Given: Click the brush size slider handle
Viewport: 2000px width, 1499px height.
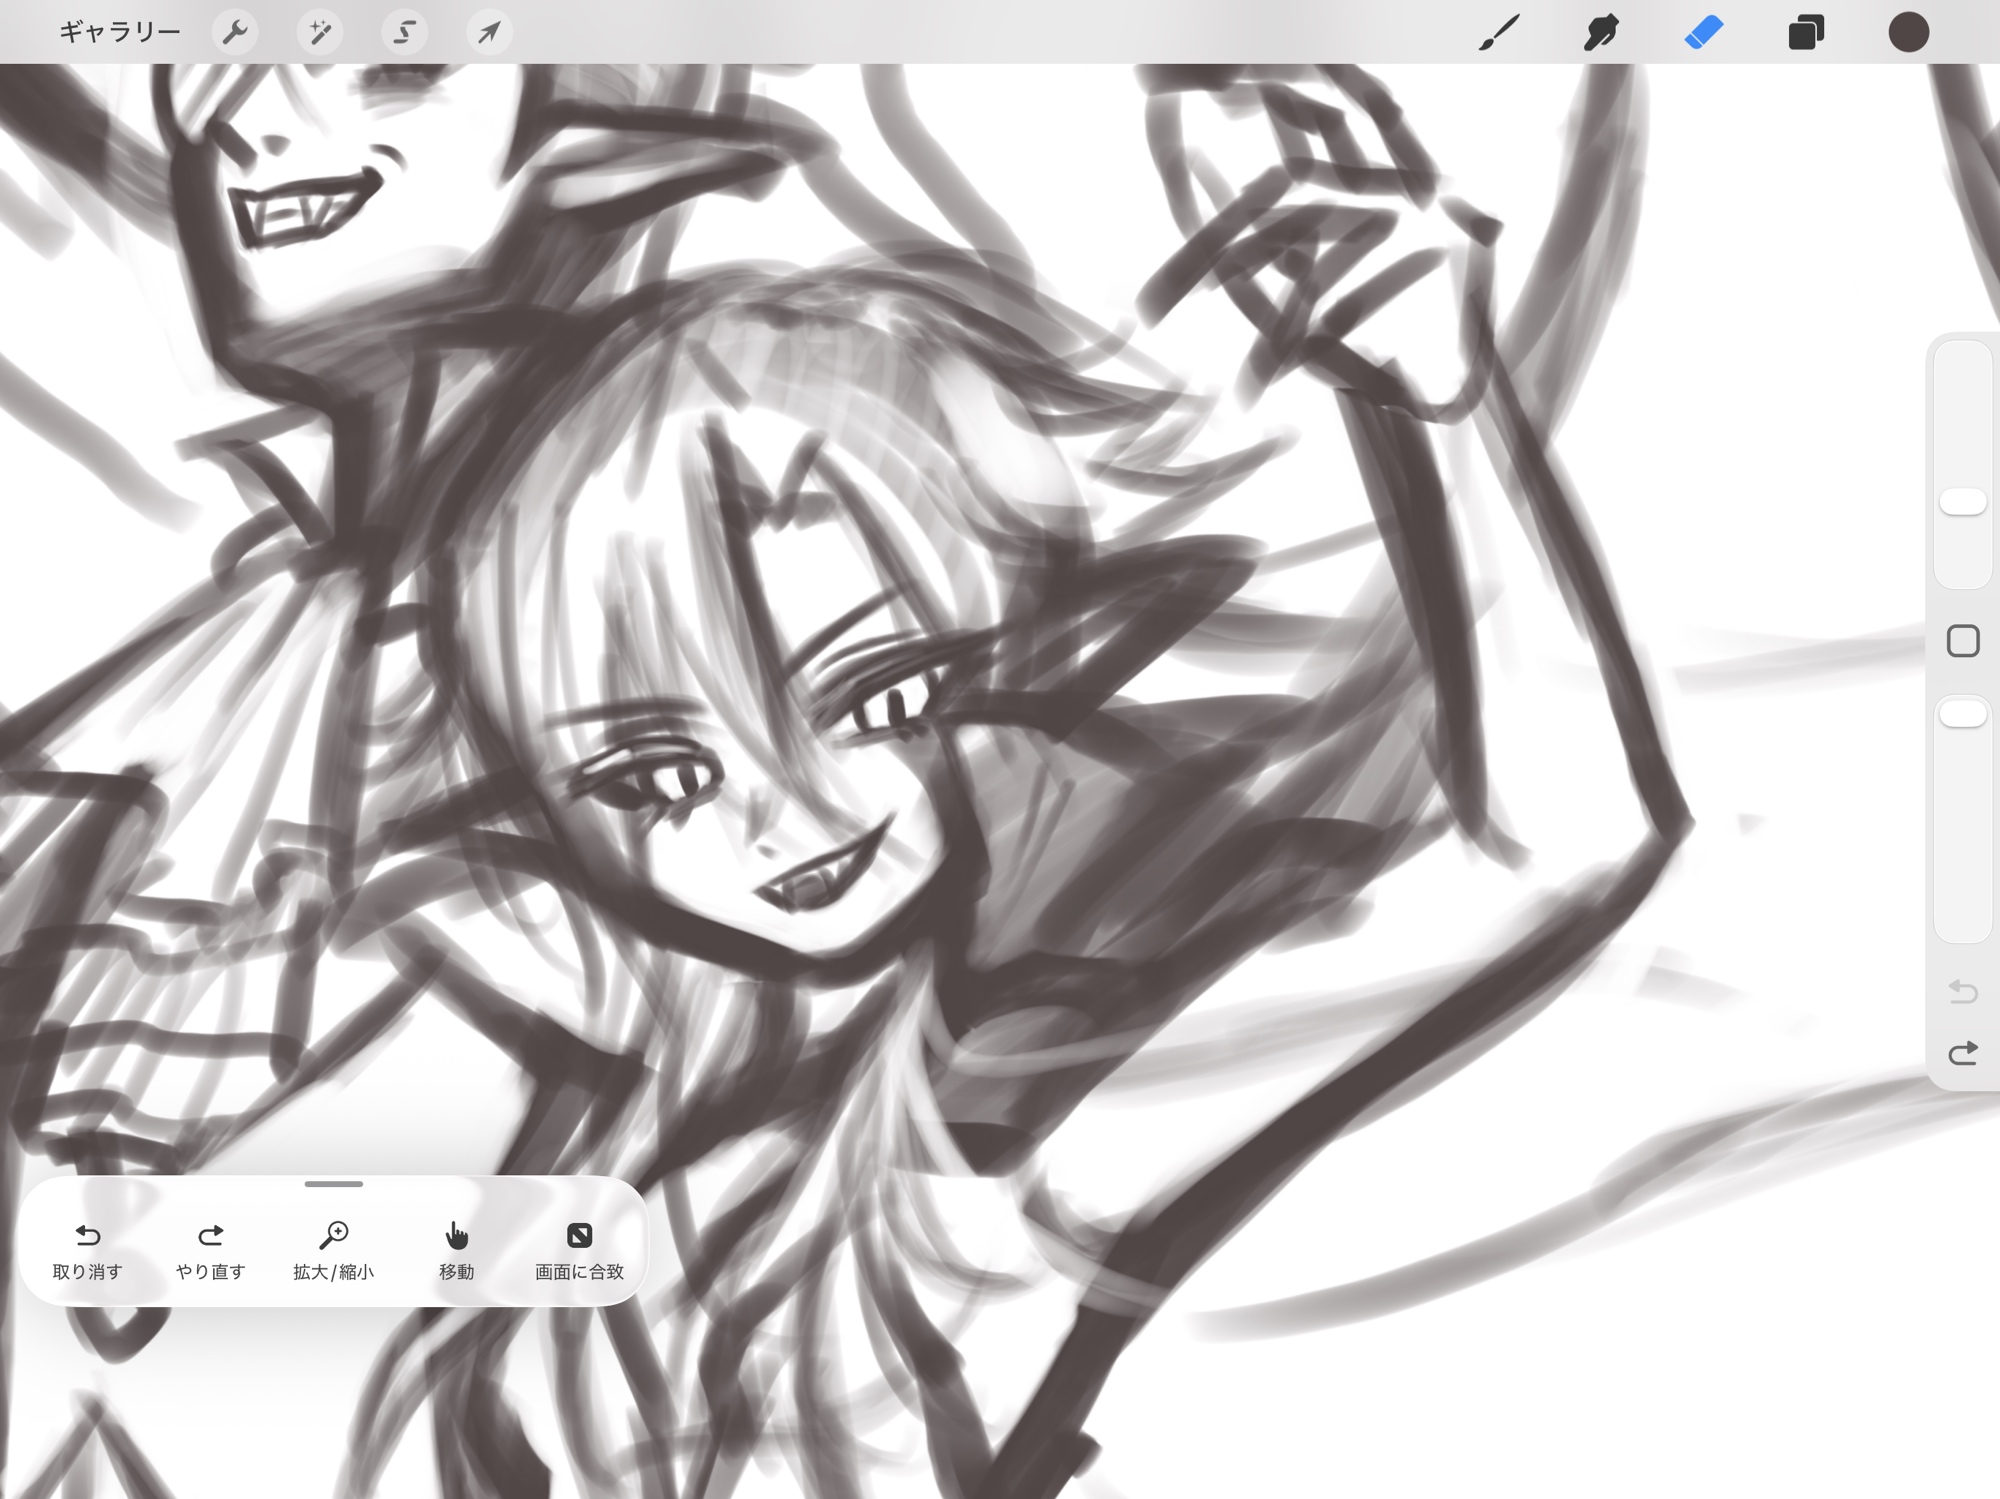Looking at the screenshot, I should tap(1962, 502).
